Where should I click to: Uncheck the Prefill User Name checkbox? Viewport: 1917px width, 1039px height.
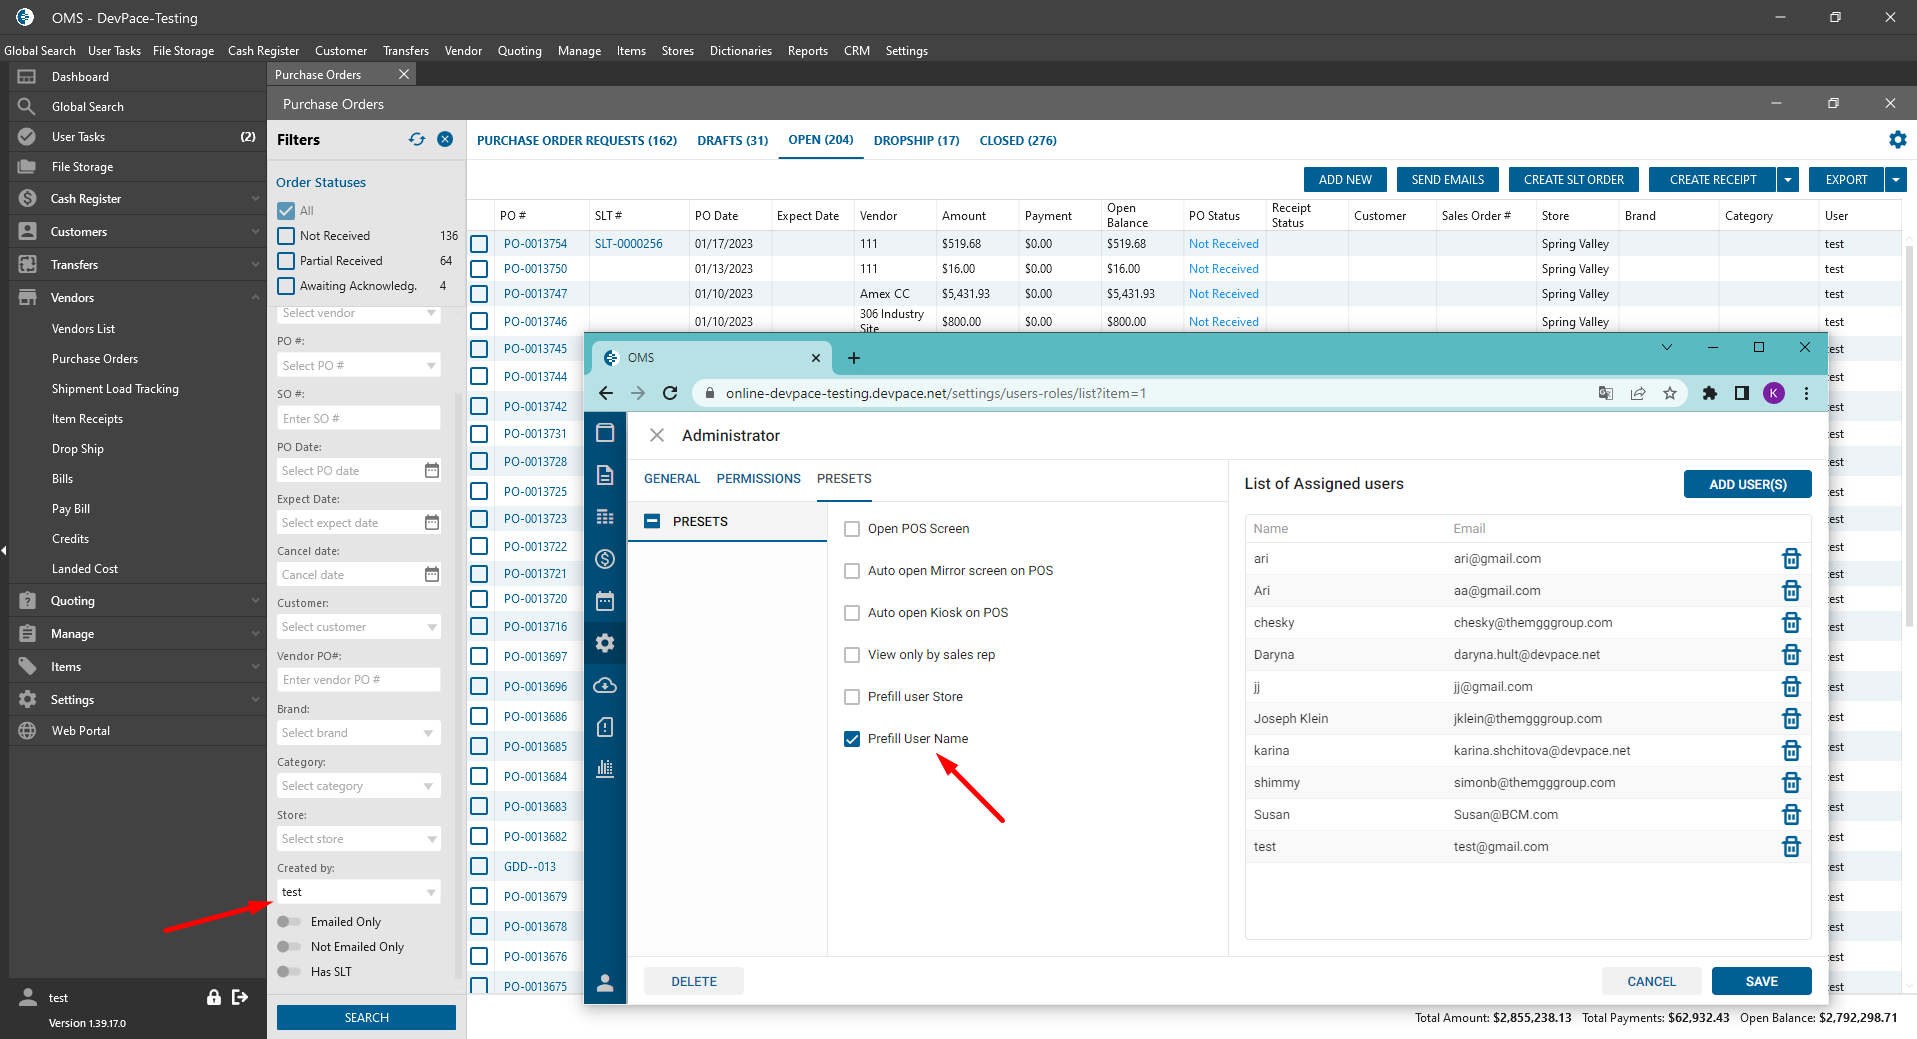point(852,739)
